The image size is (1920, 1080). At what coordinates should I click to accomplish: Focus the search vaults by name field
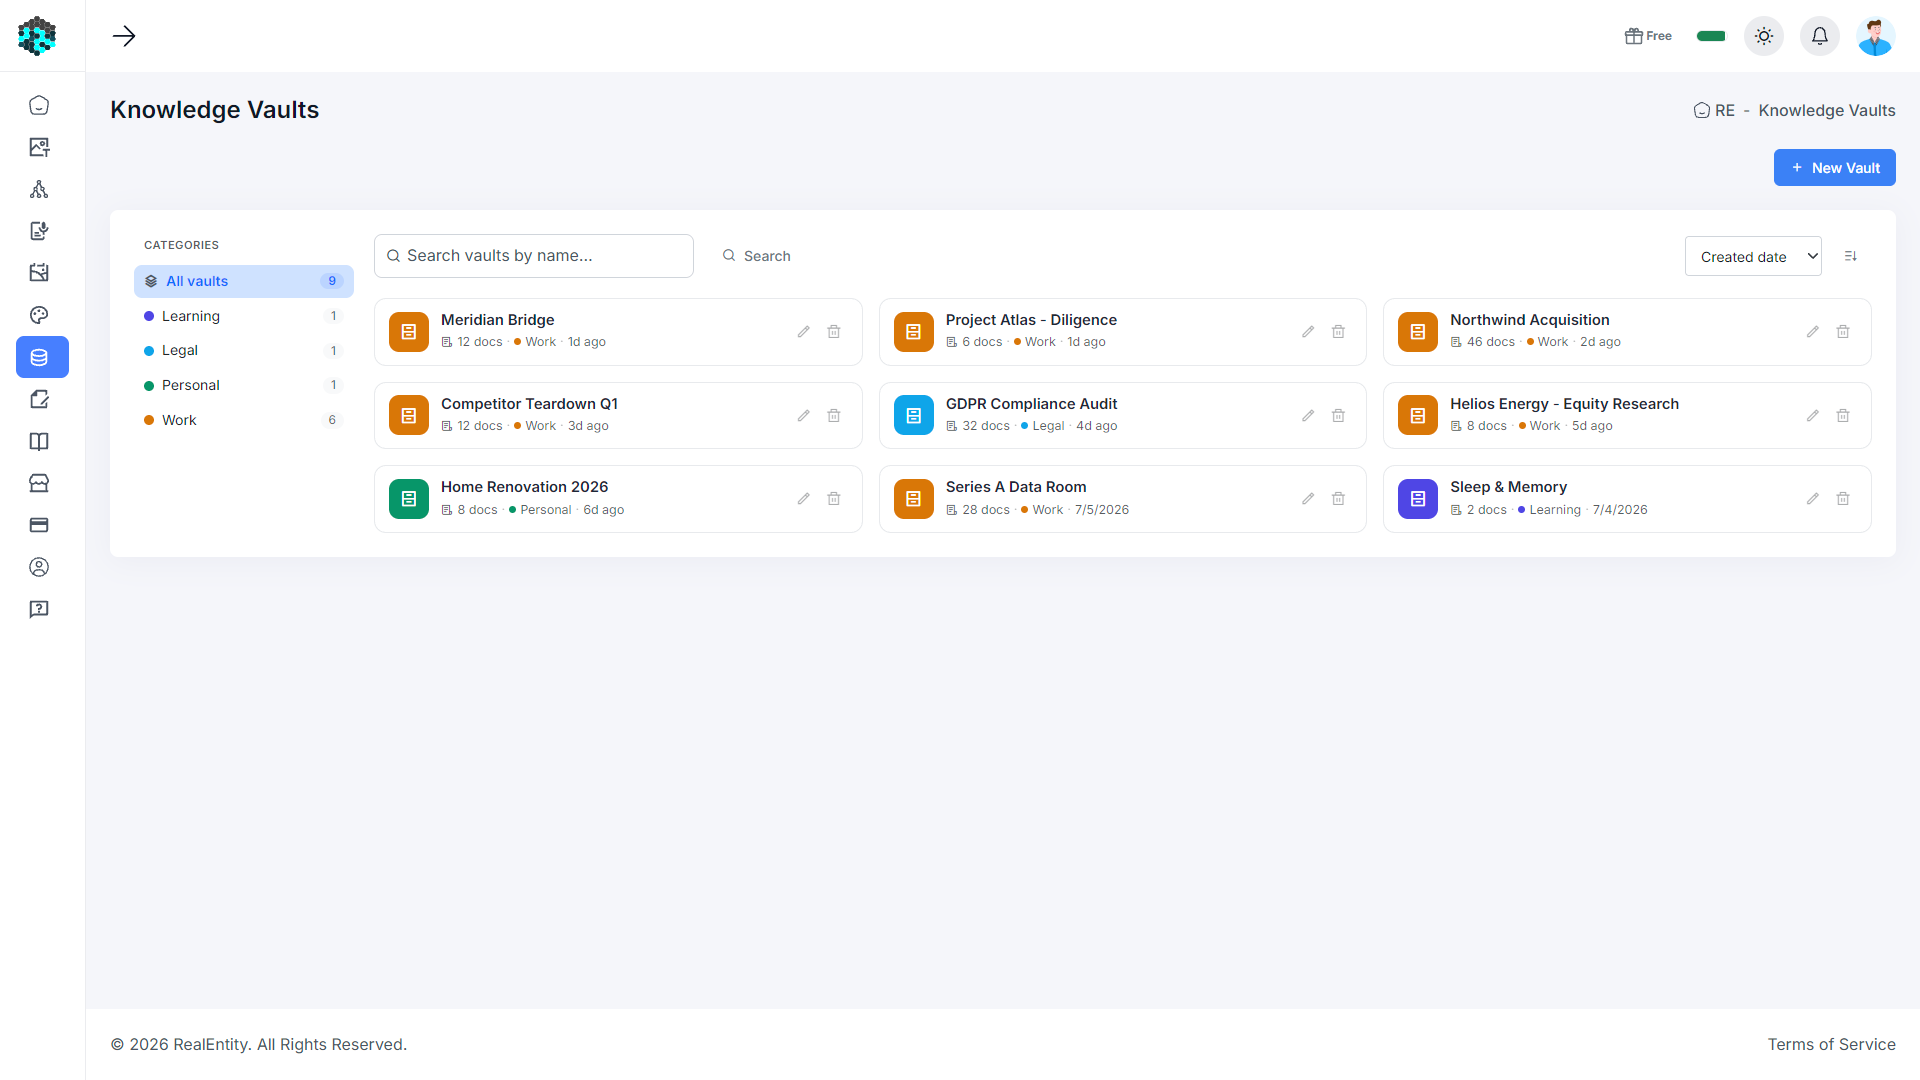click(x=534, y=256)
